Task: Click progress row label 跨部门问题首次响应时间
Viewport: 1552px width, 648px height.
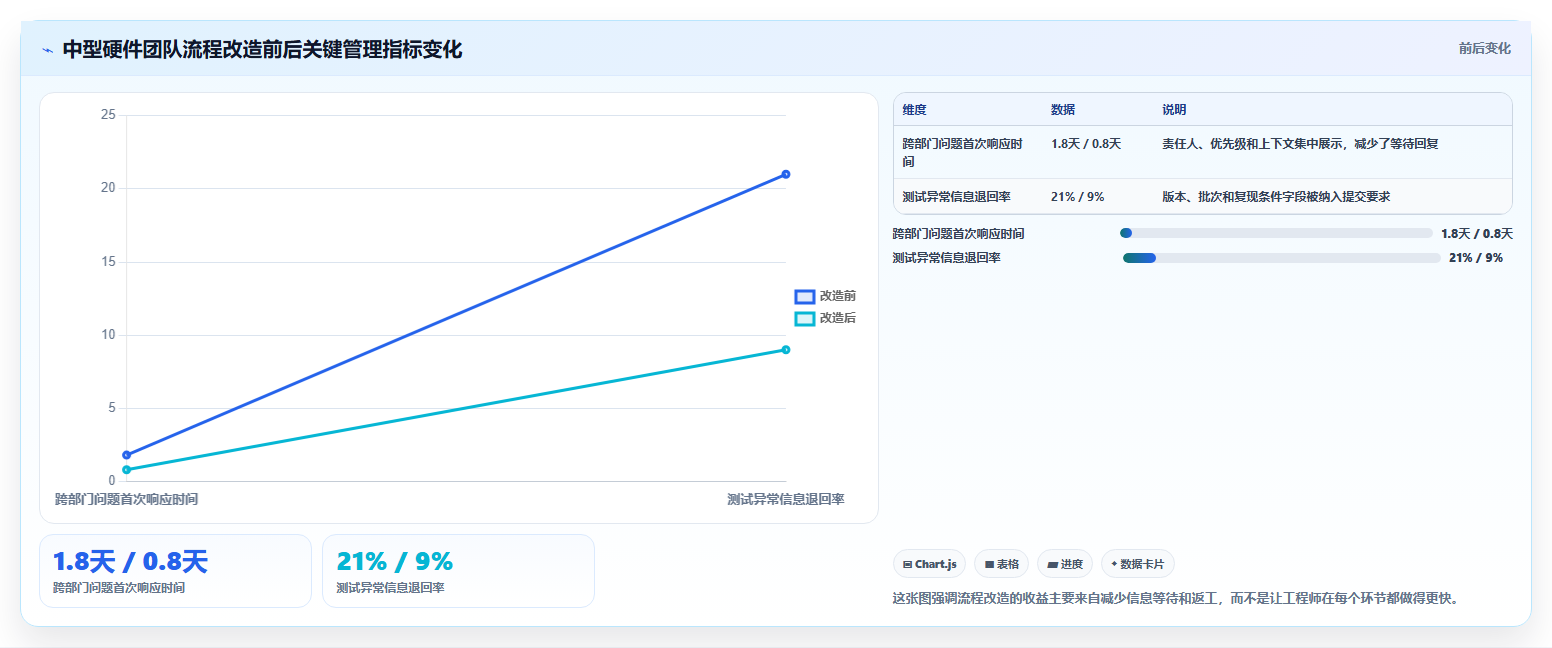Action: (x=958, y=234)
